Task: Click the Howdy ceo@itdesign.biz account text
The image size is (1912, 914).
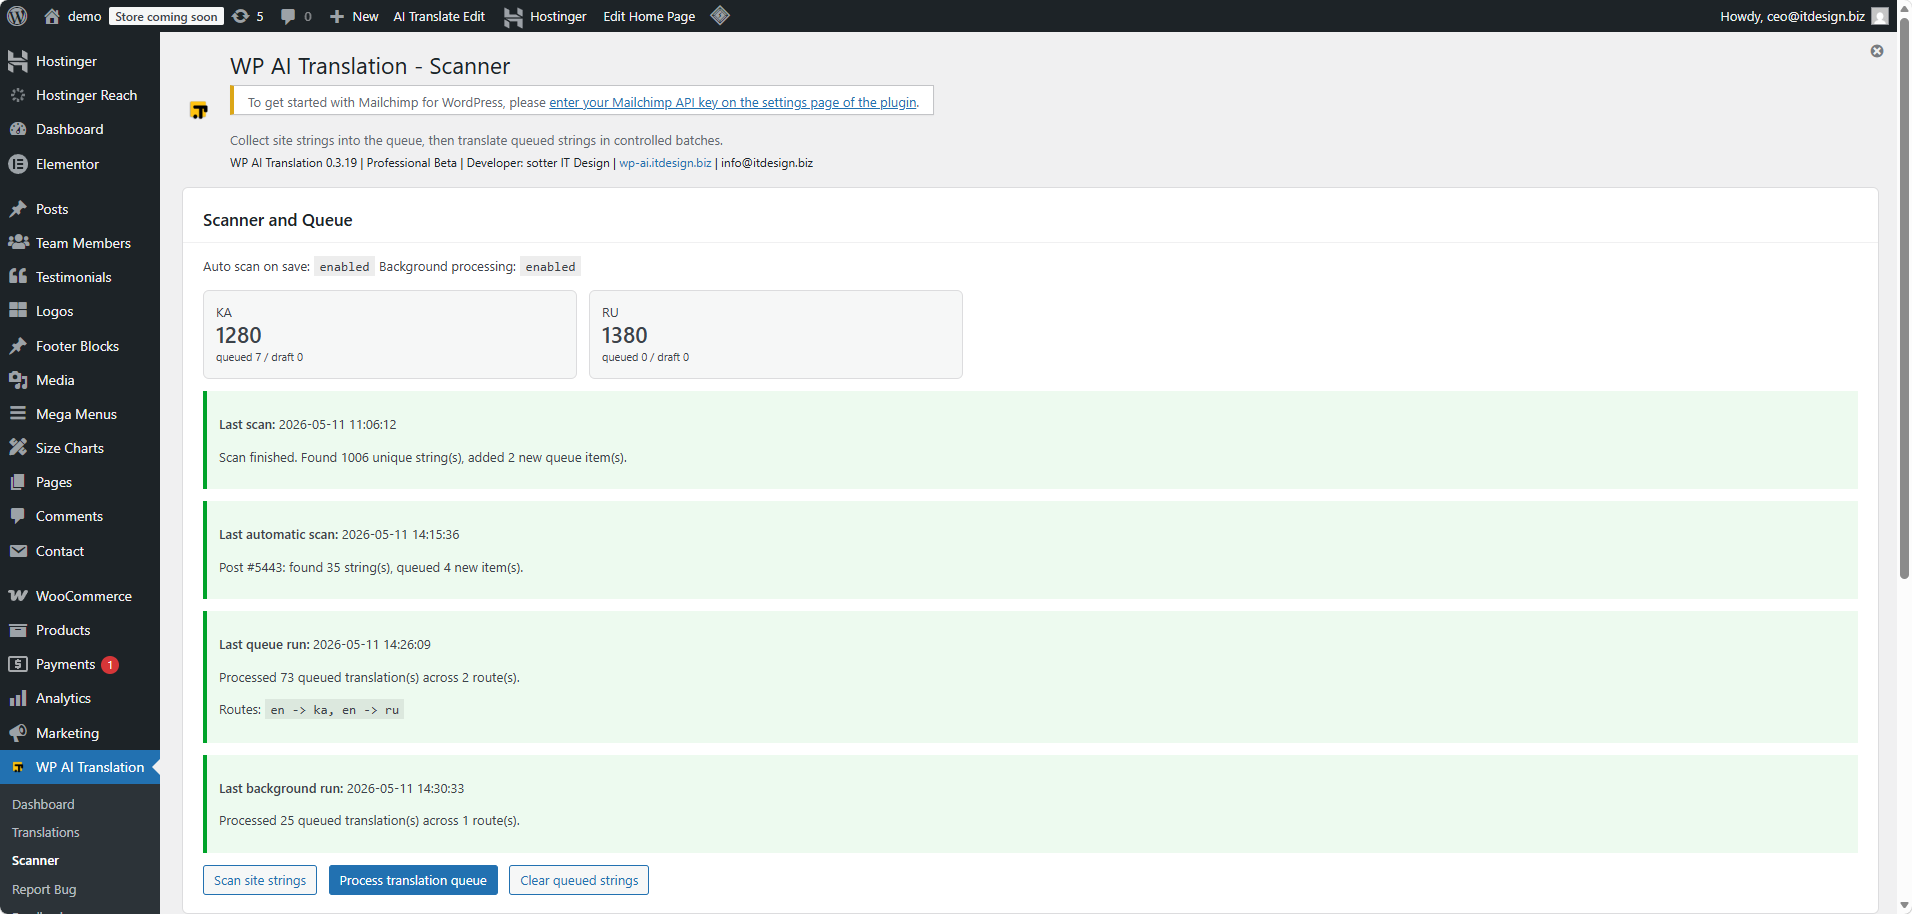Action: [1792, 16]
